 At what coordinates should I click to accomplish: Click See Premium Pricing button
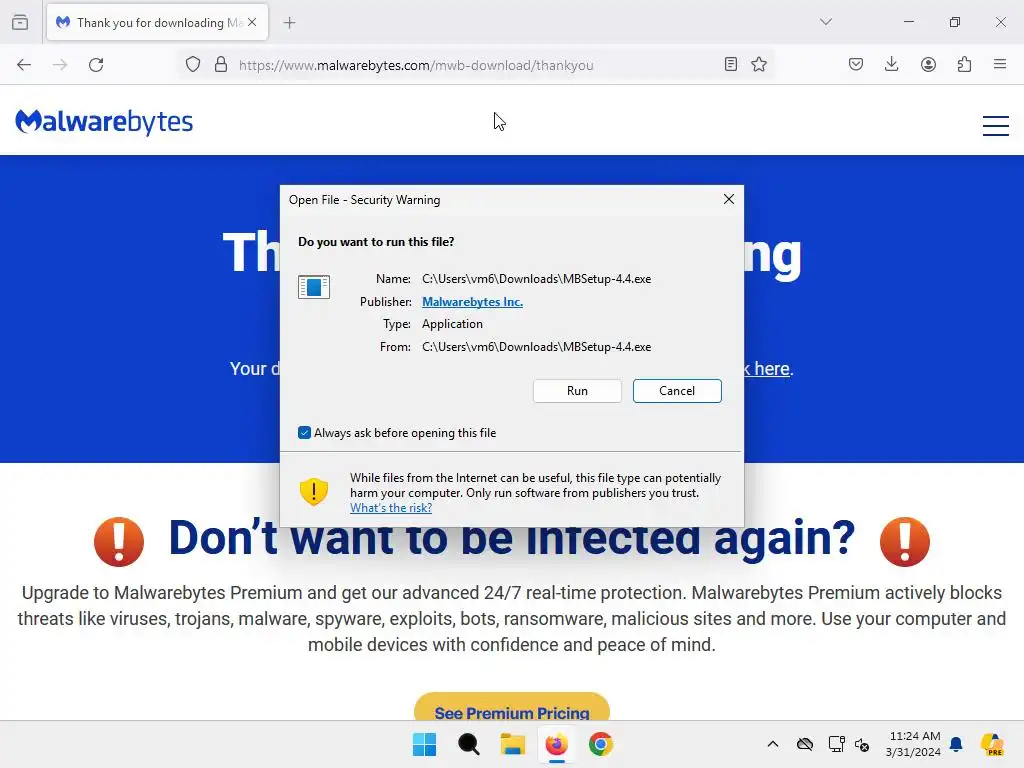(512, 708)
